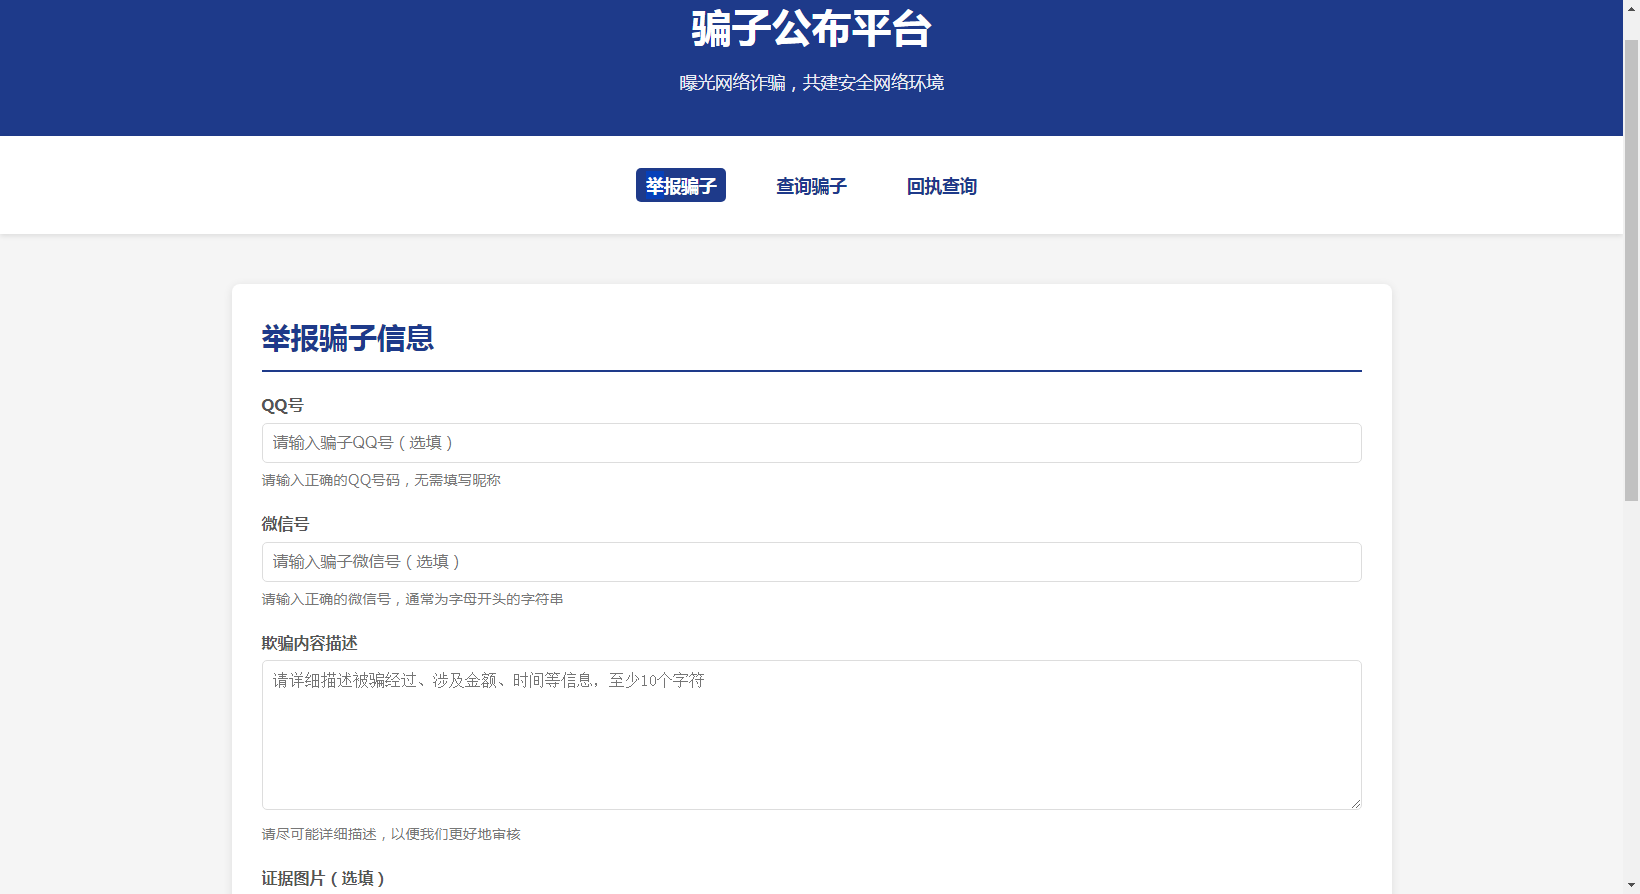Screen dimensions: 1640x894
Task: Click the 举报骗子信息 section heading
Action: tap(347, 339)
